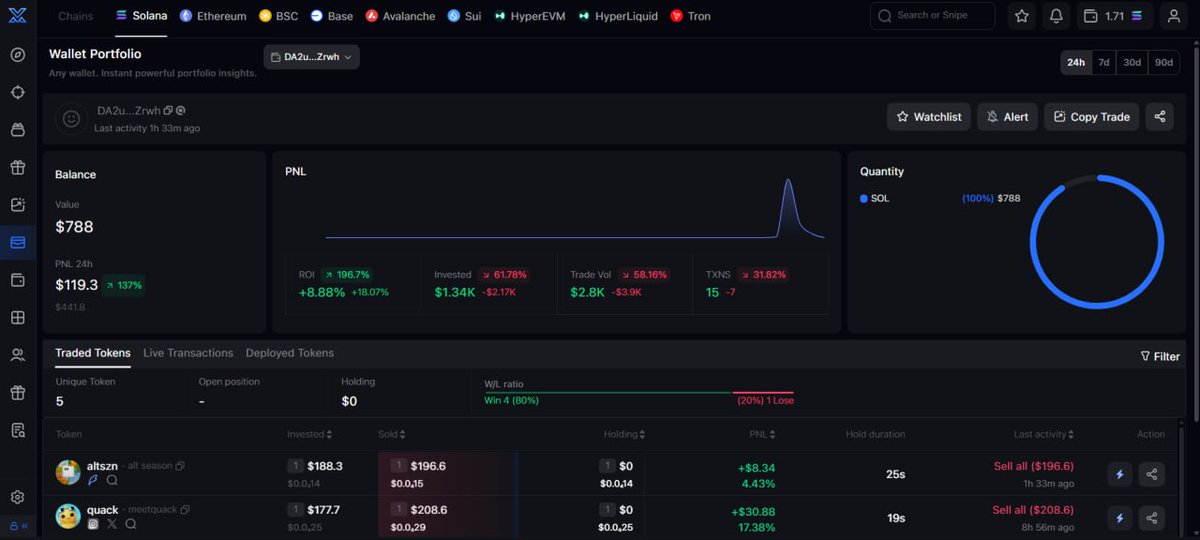The height and width of the screenshot is (540, 1200).
Task: Click the blue SOL legend dot
Action: (864, 199)
